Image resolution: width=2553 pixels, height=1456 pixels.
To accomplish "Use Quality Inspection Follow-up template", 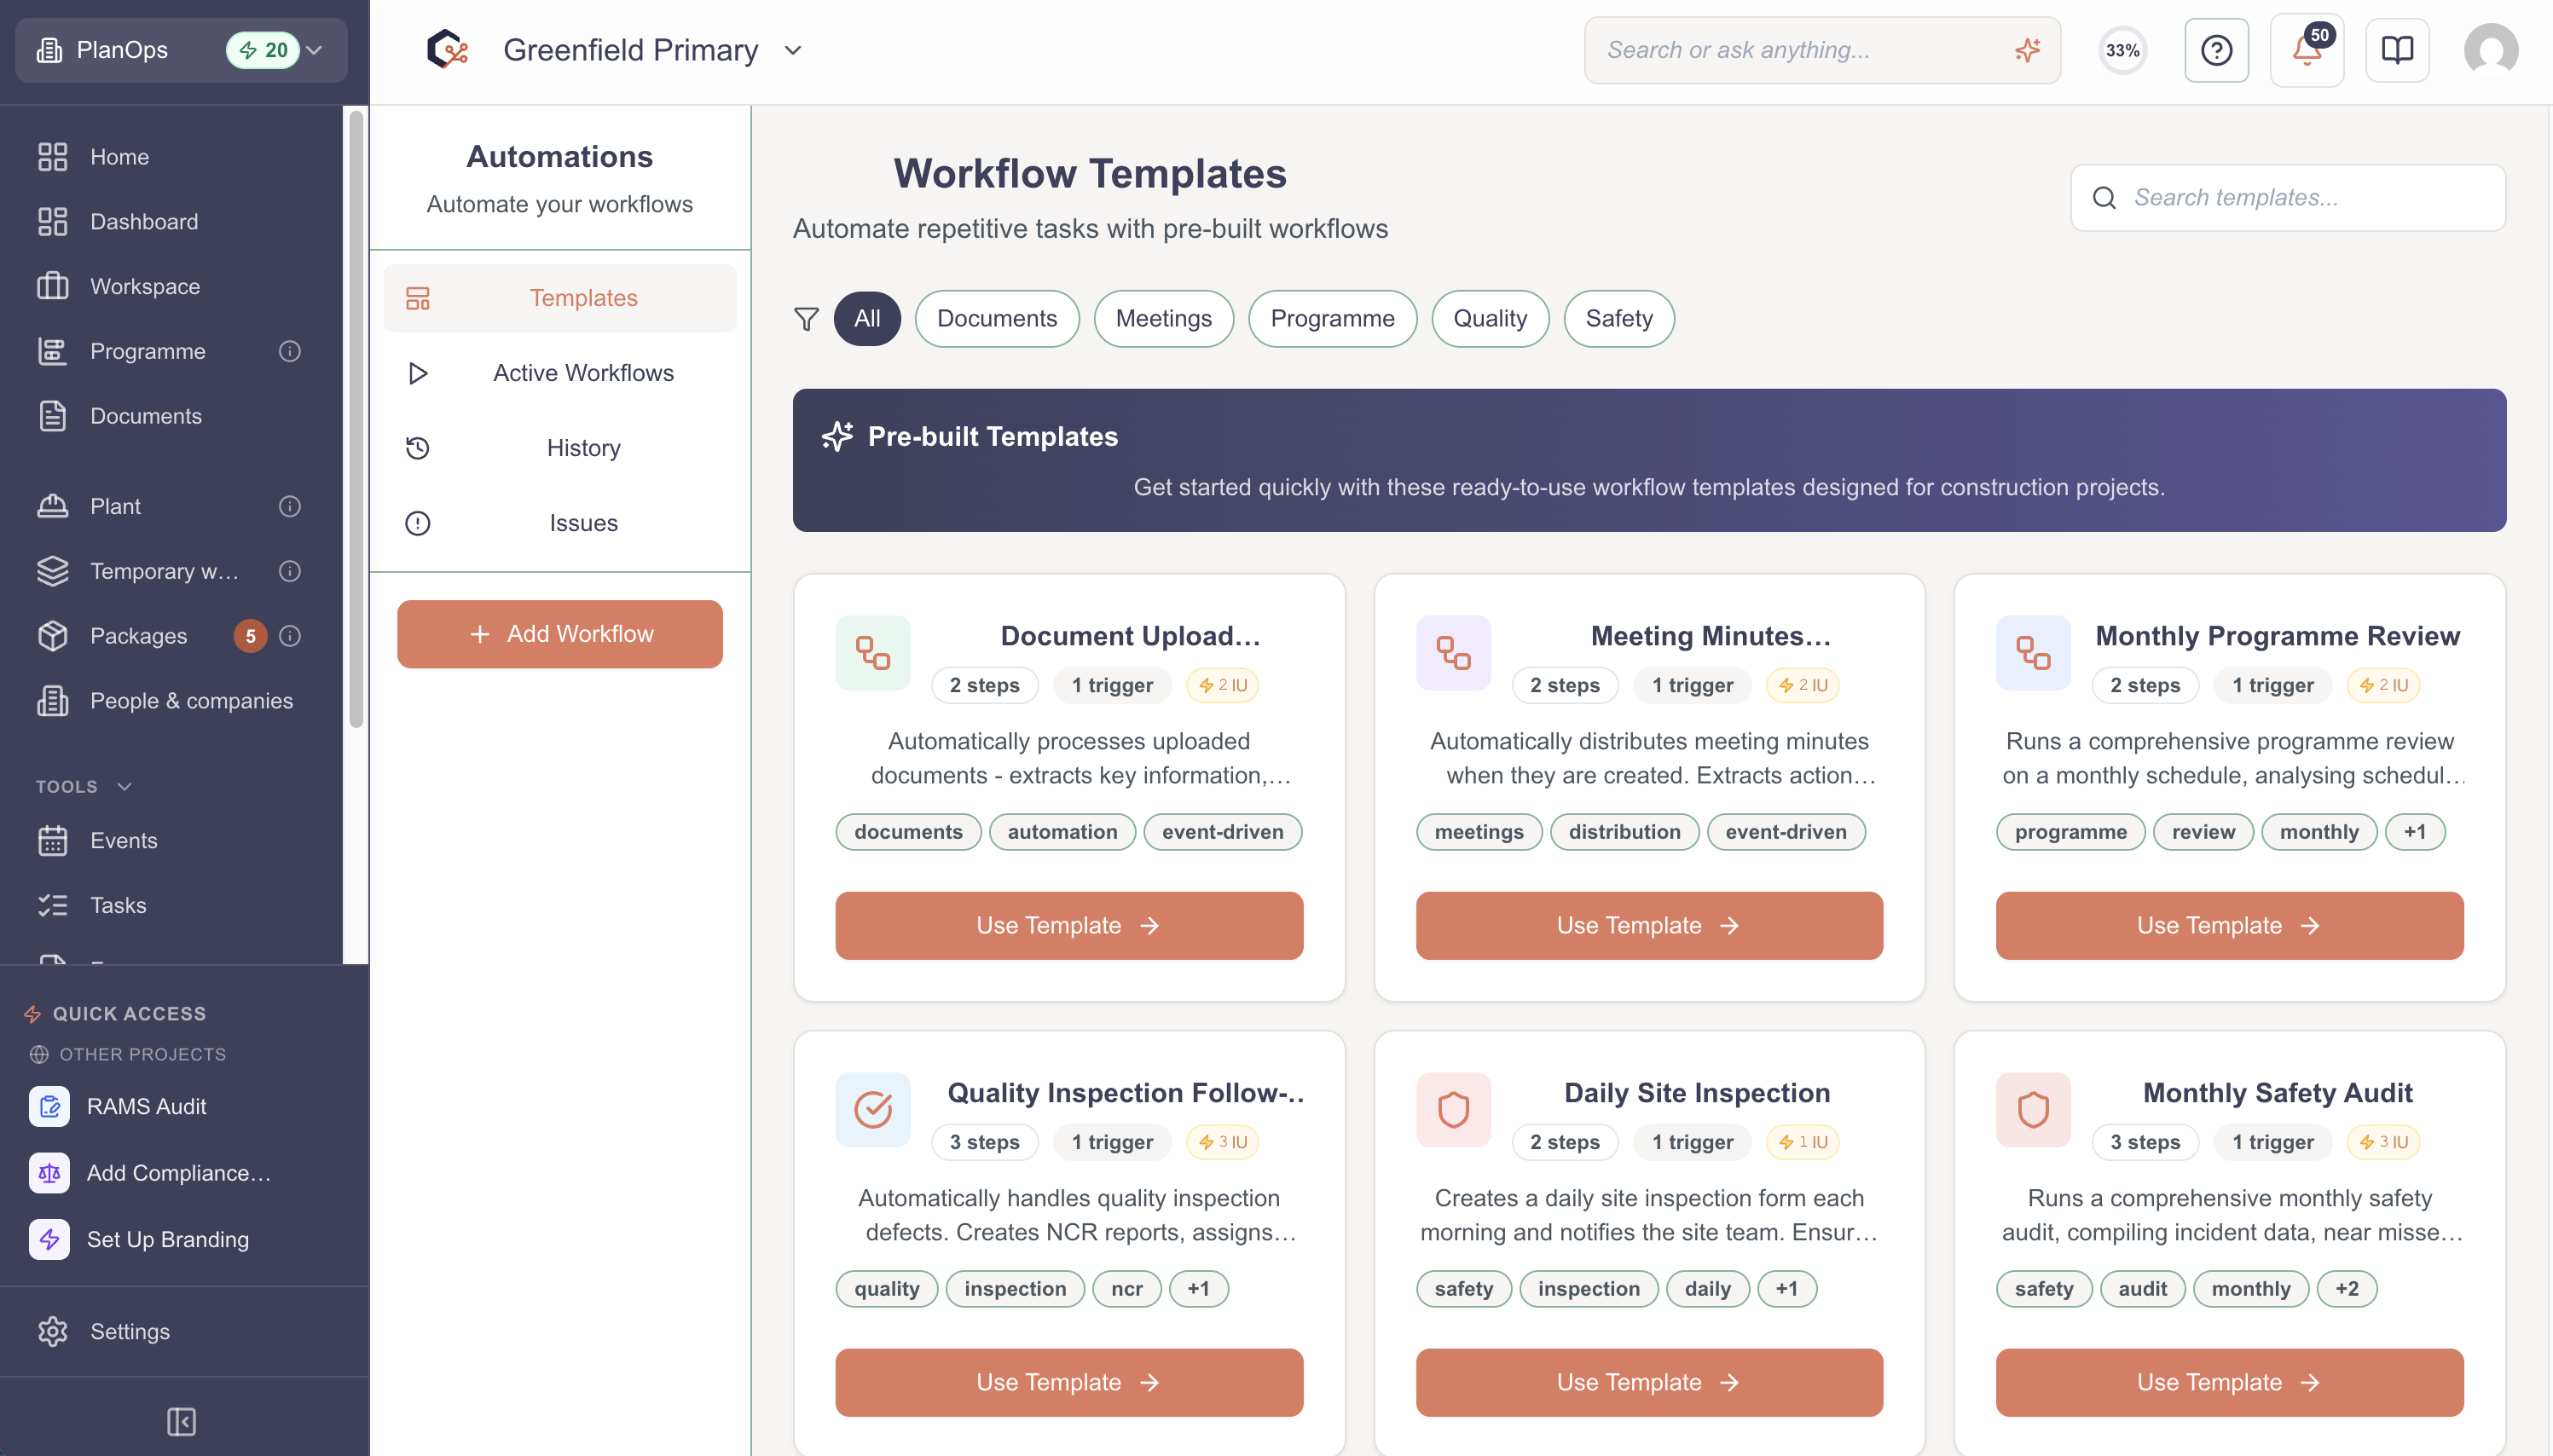I will [x=1069, y=1383].
